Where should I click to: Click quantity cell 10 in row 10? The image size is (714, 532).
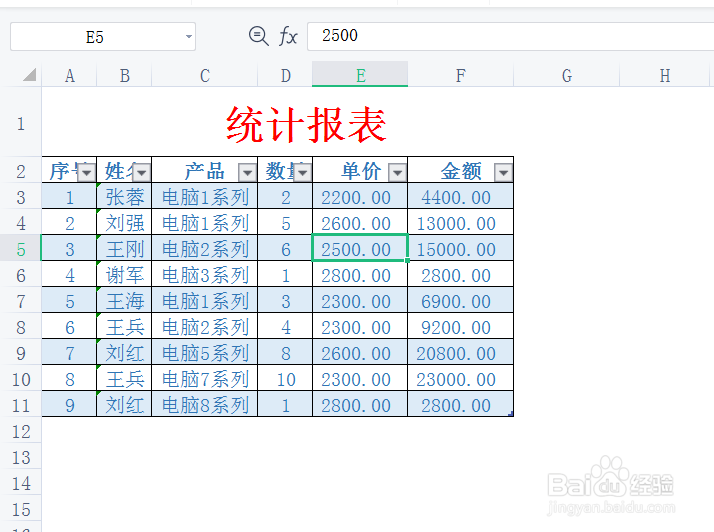pos(286,379)
